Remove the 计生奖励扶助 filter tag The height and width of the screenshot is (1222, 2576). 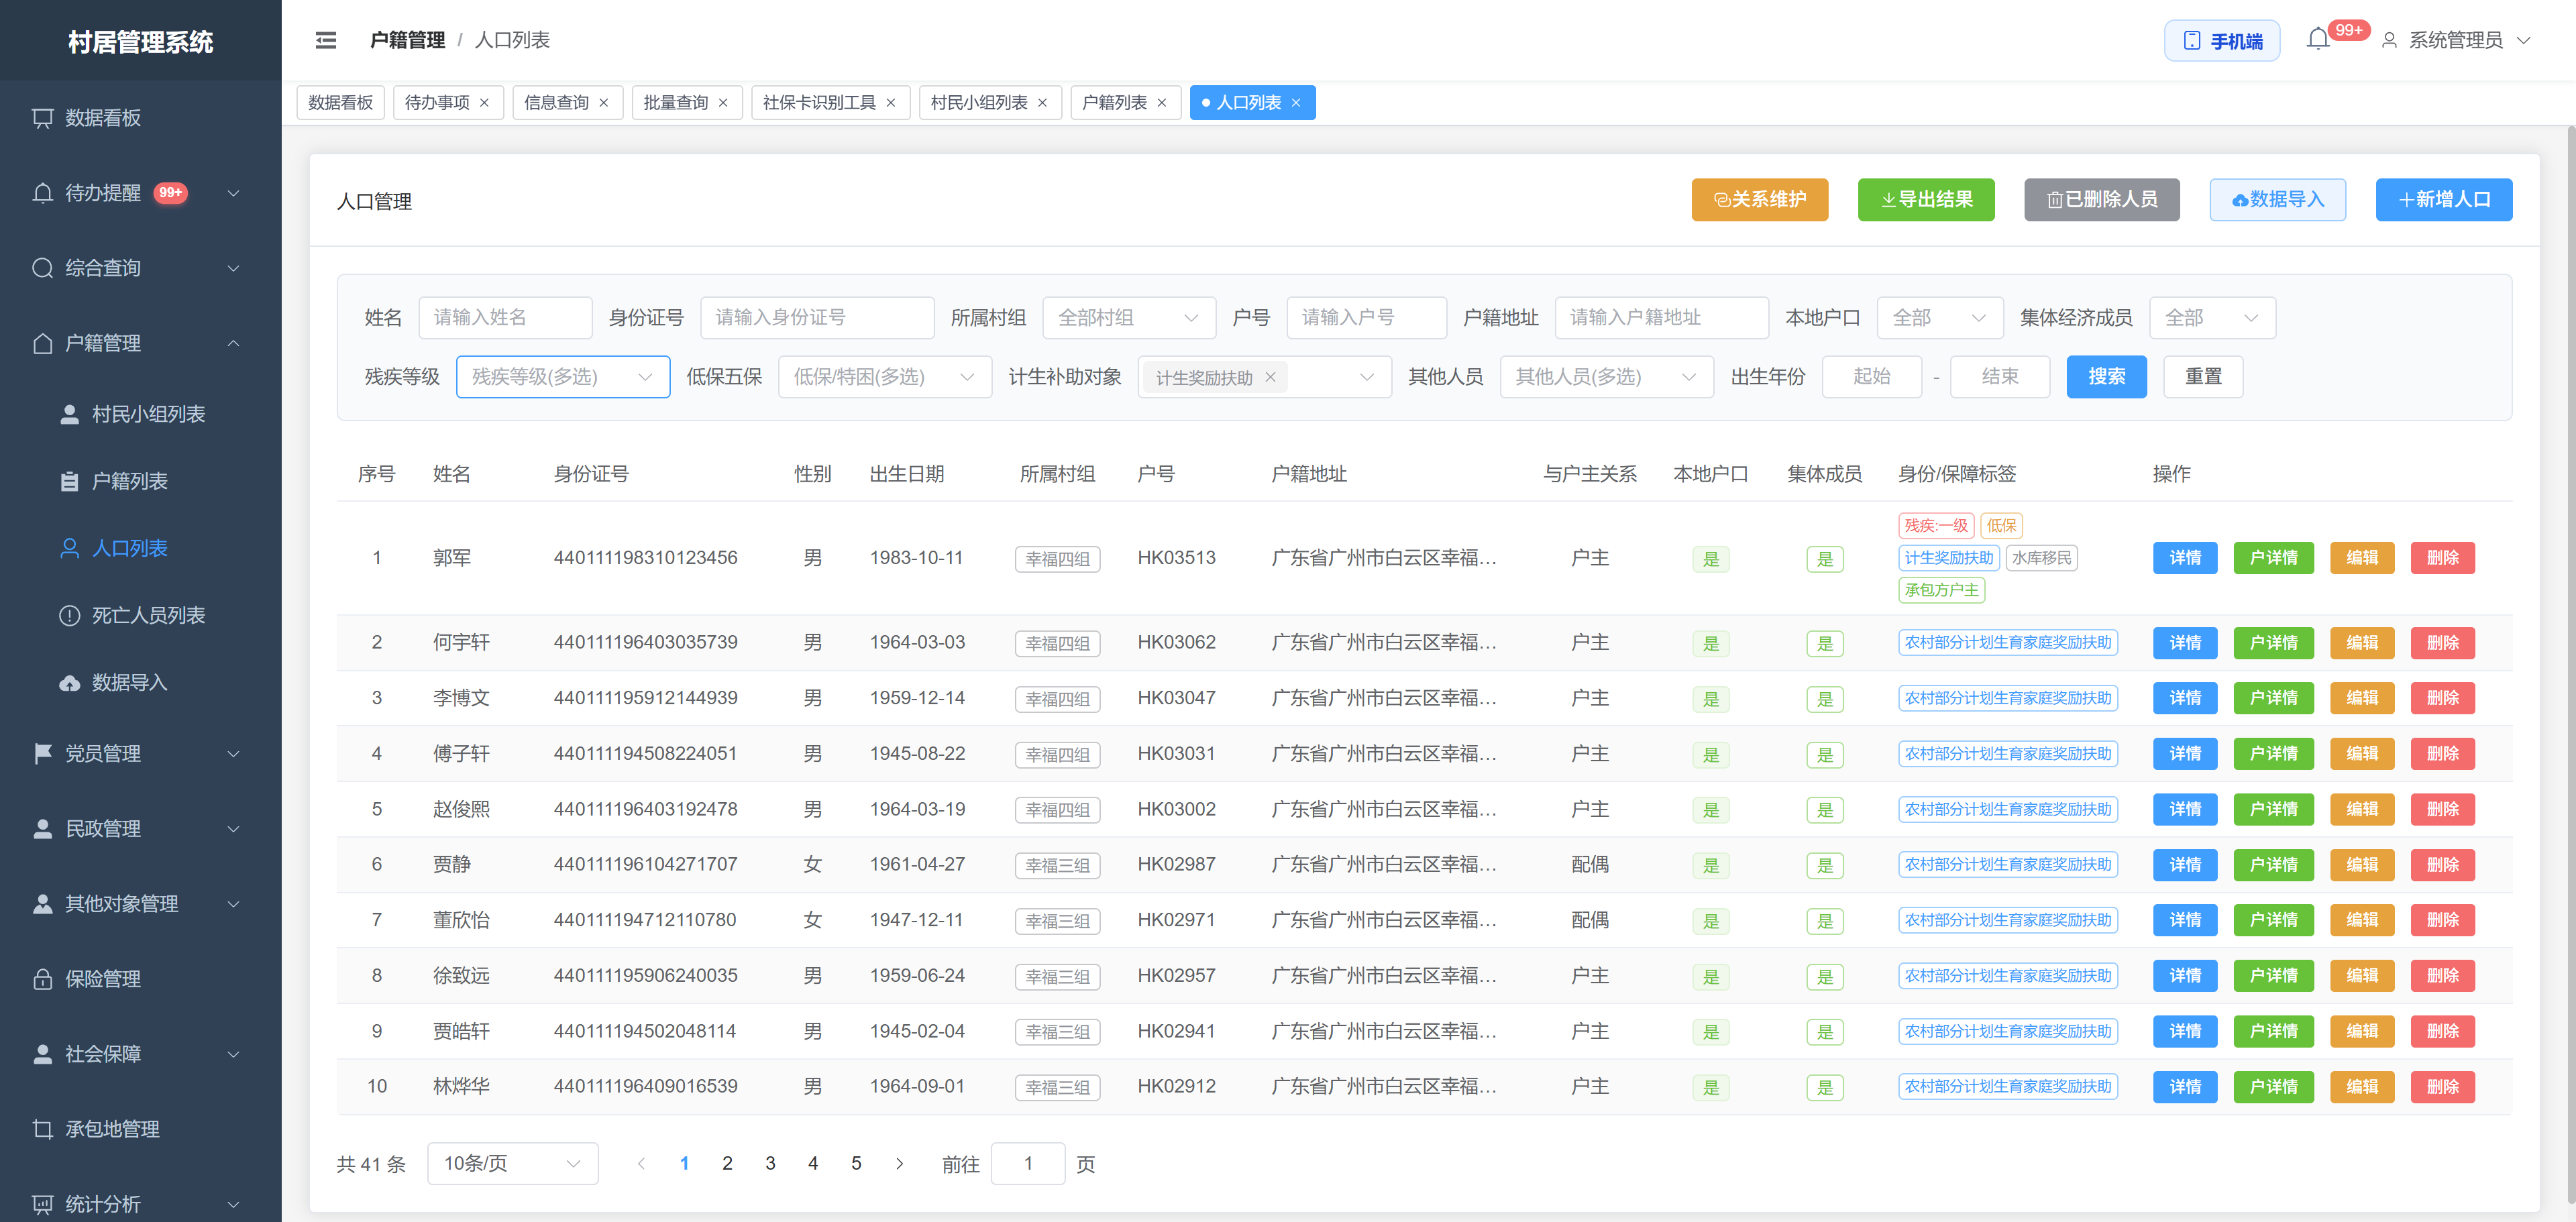click(x=1270, y=377)
